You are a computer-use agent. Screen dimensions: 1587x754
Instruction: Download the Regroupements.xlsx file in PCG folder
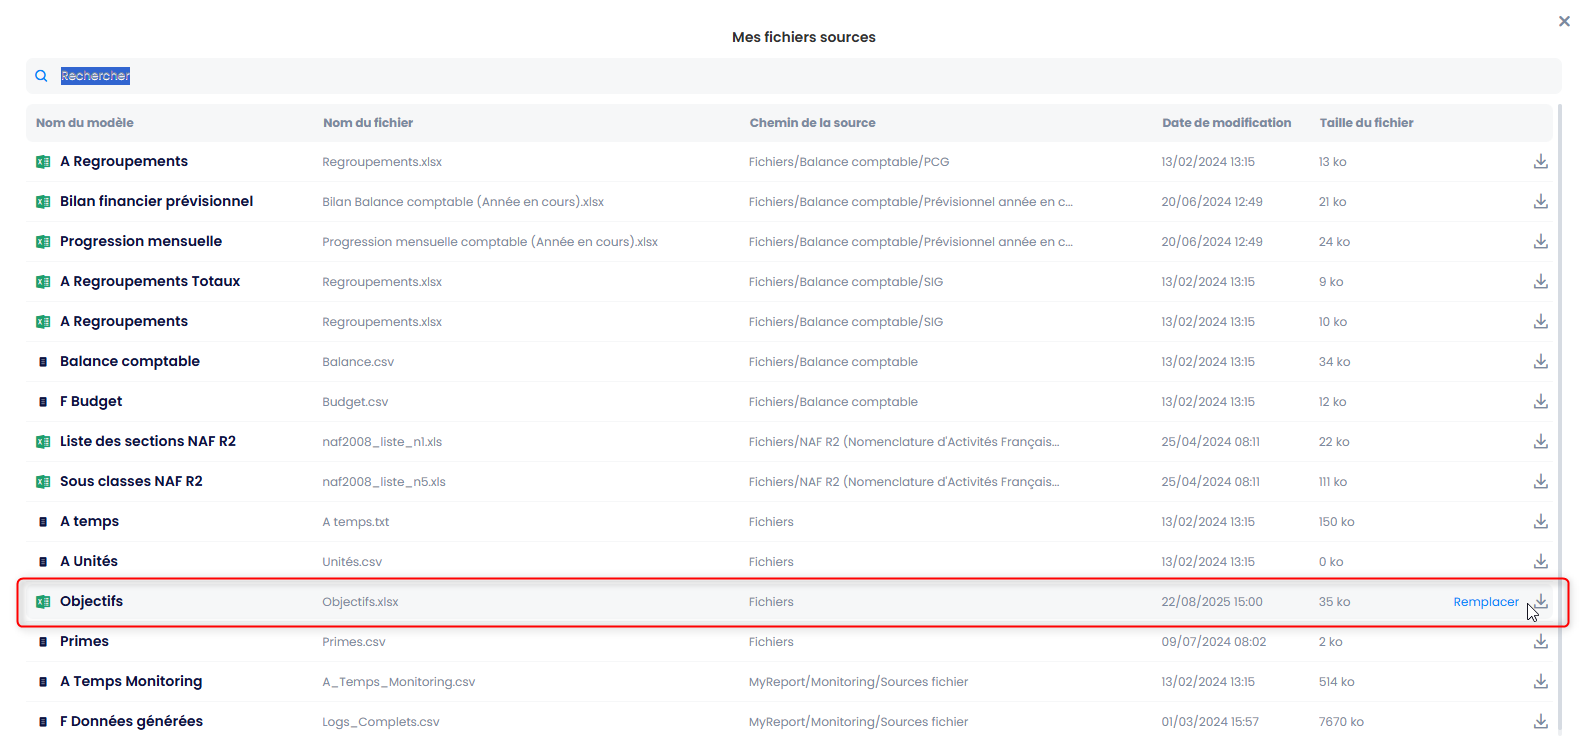[1540, 162]
